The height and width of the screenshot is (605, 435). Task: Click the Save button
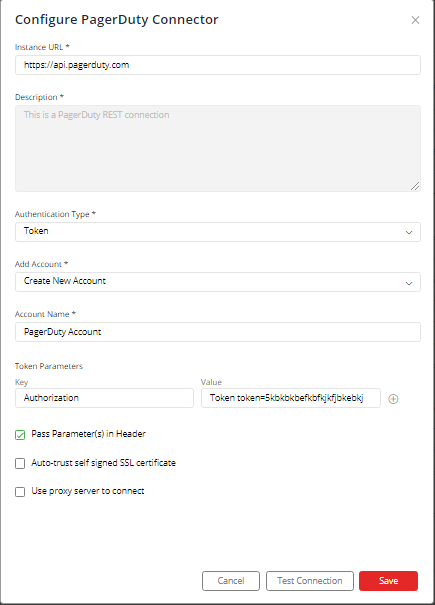pos(388,581)
